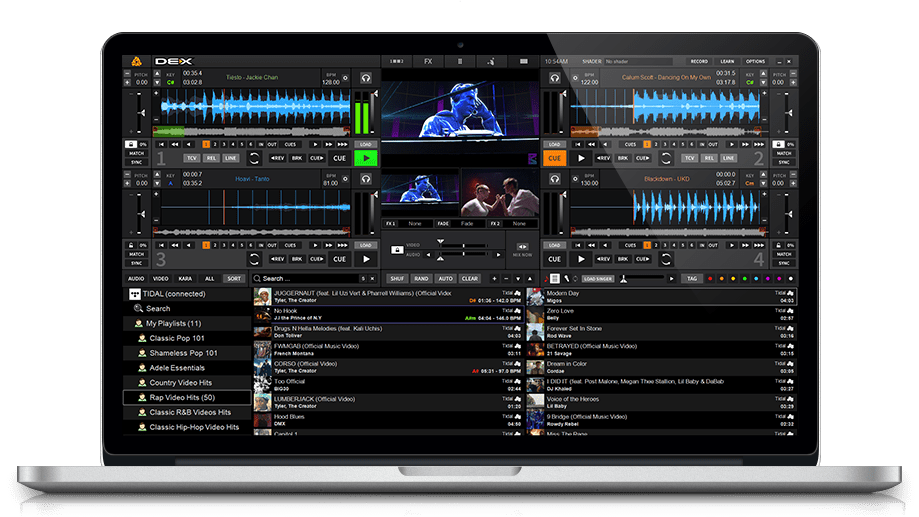This screenshot has width=919, height=517.
Task: Click the loop icon on deck 4
Action: (x=666, y=259)
